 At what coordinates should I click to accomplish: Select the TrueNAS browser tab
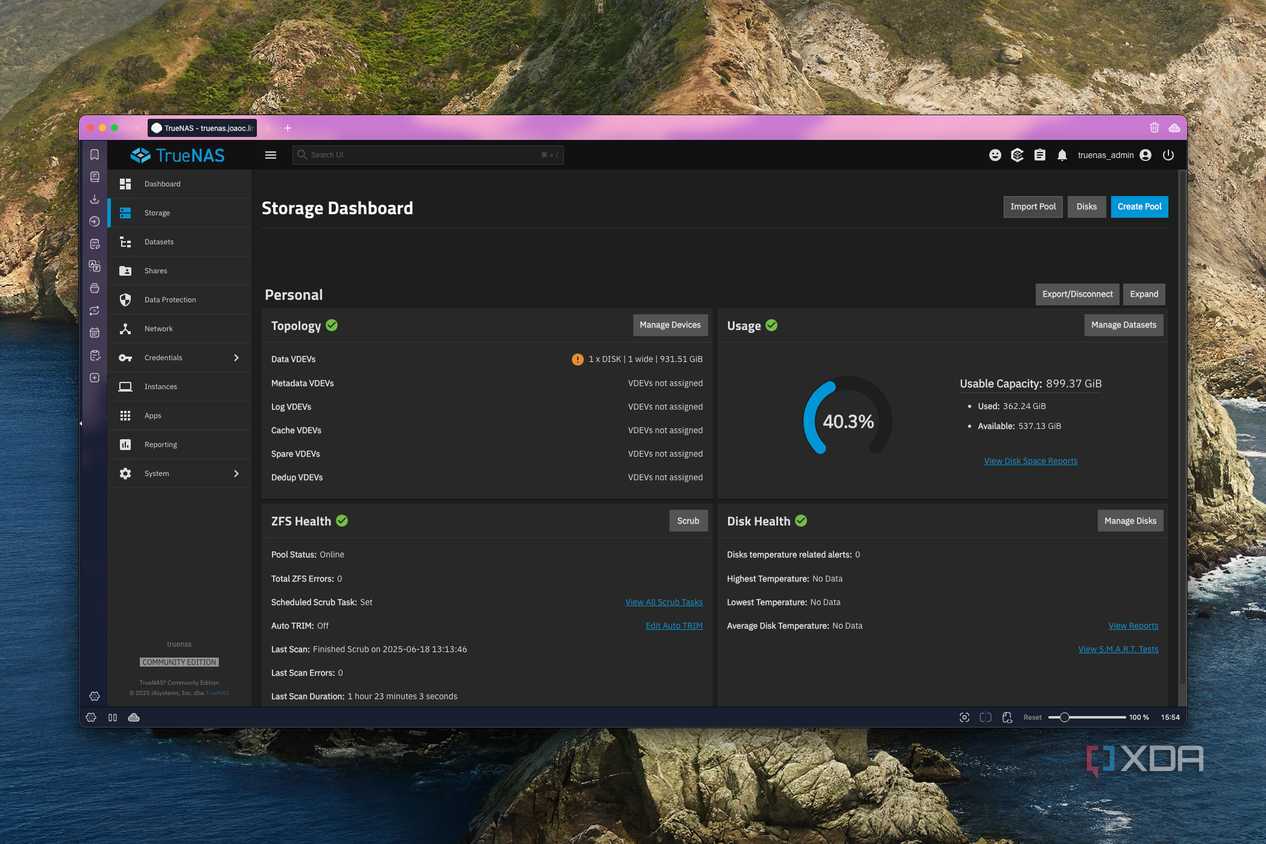(x=203, y=128)
